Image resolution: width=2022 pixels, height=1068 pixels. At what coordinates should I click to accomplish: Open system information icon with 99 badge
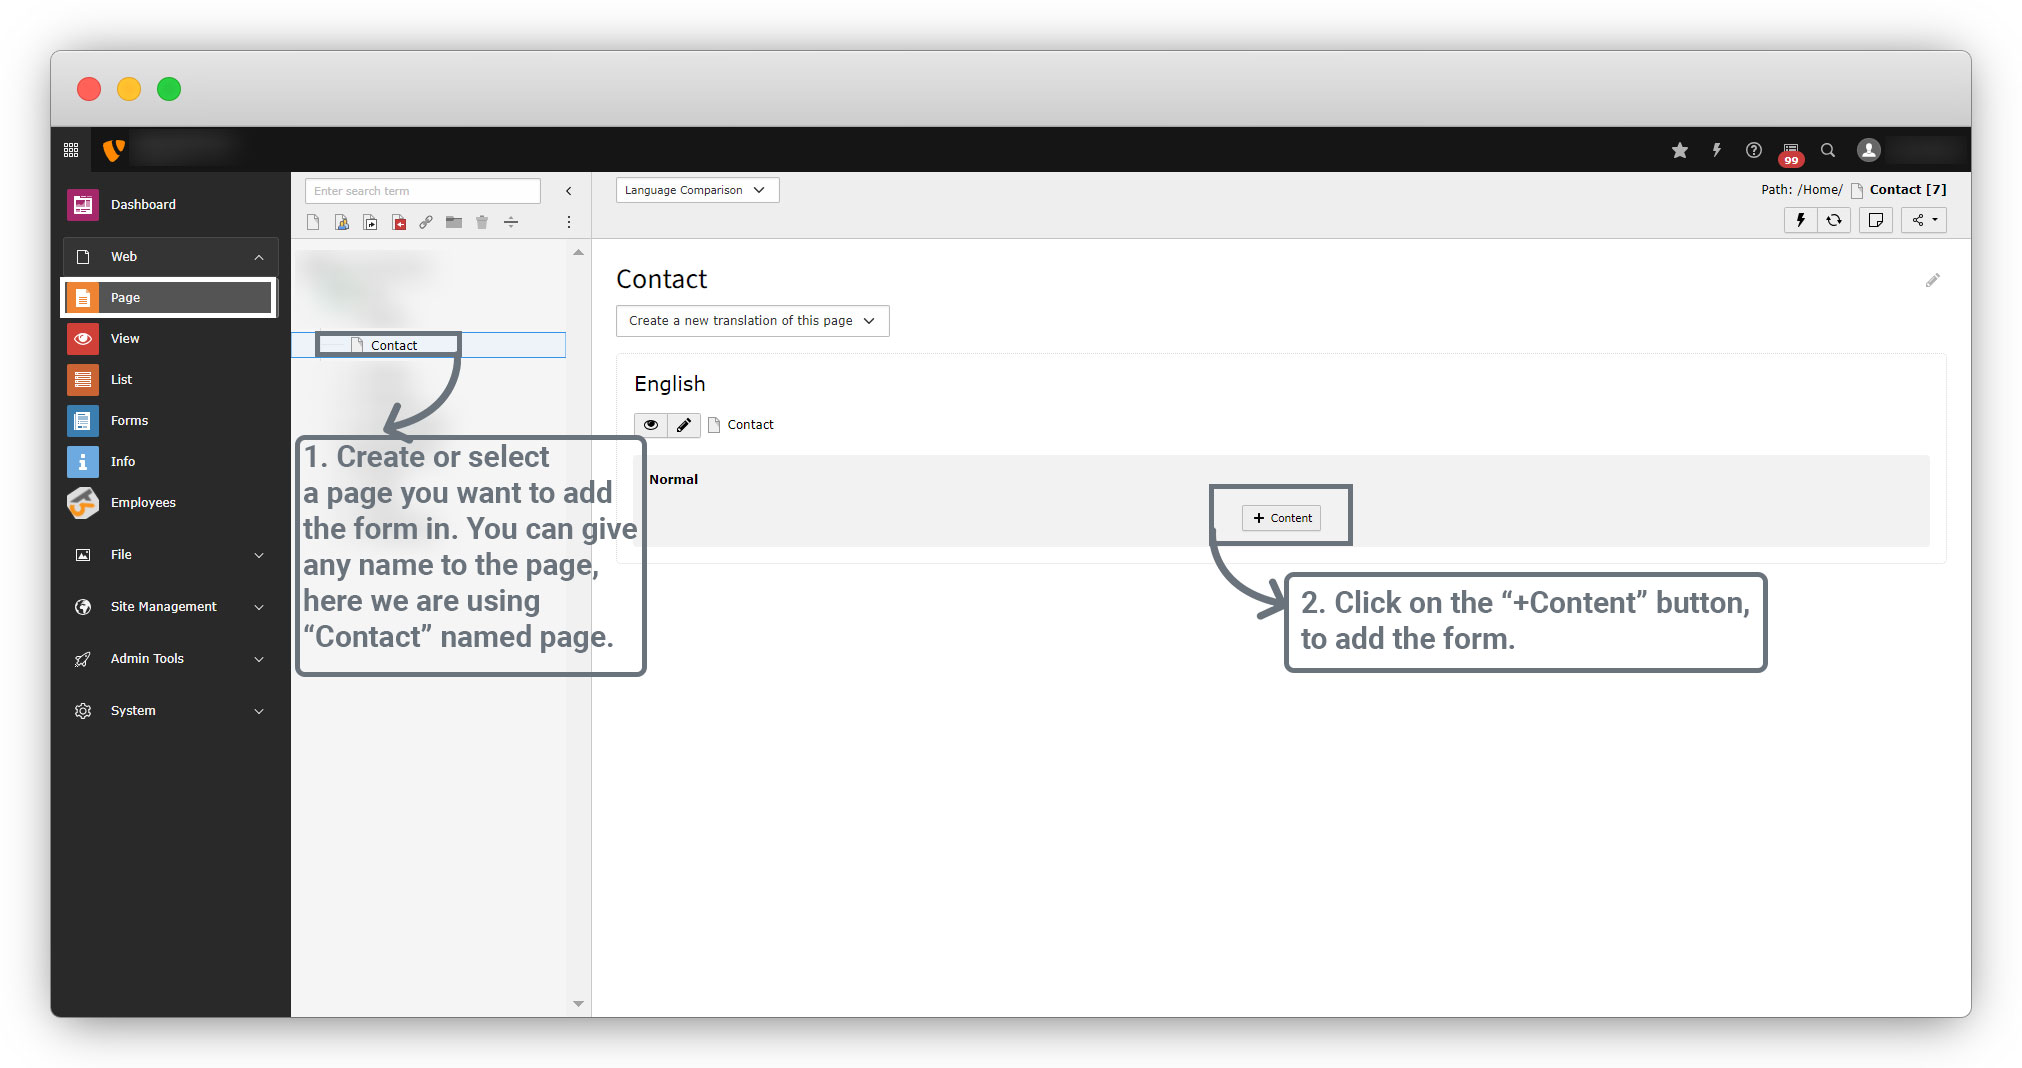click(1790, 152)
